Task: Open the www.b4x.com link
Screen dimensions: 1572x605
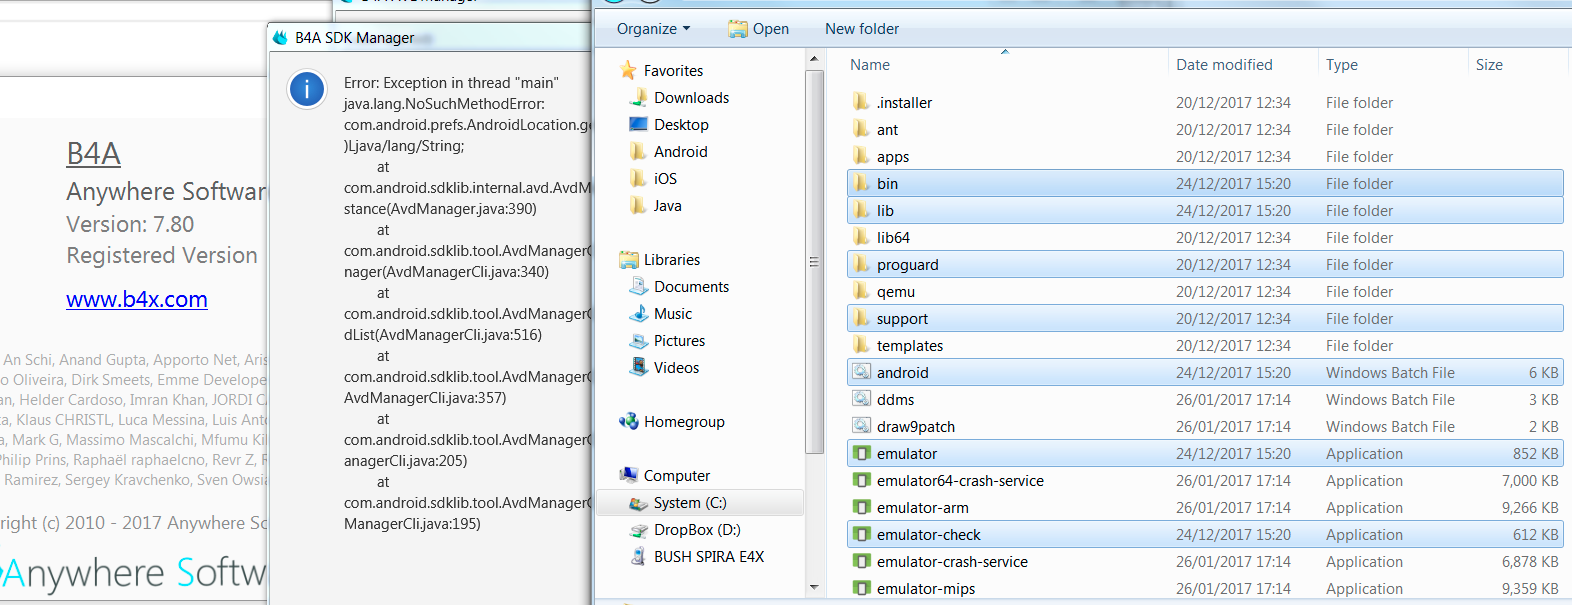Action: tap(137, 299)
